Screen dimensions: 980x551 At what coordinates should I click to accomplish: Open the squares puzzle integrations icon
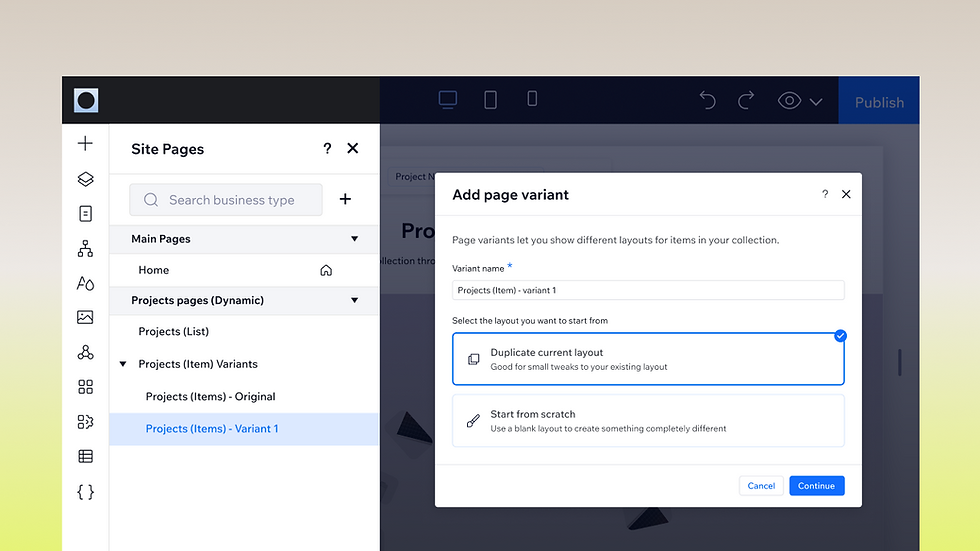point(85,422)
